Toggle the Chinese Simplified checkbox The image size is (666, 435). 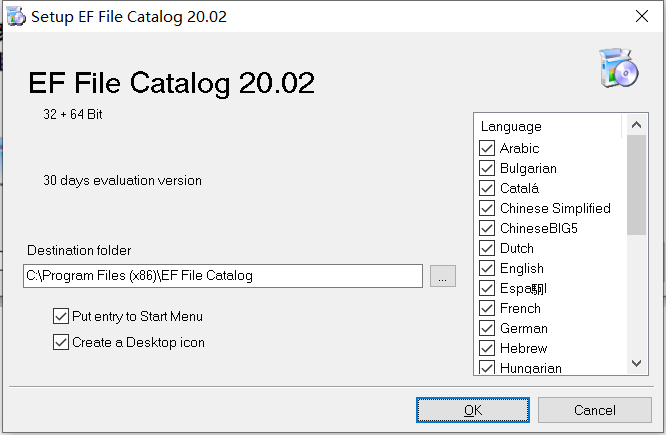click(487, 208)
